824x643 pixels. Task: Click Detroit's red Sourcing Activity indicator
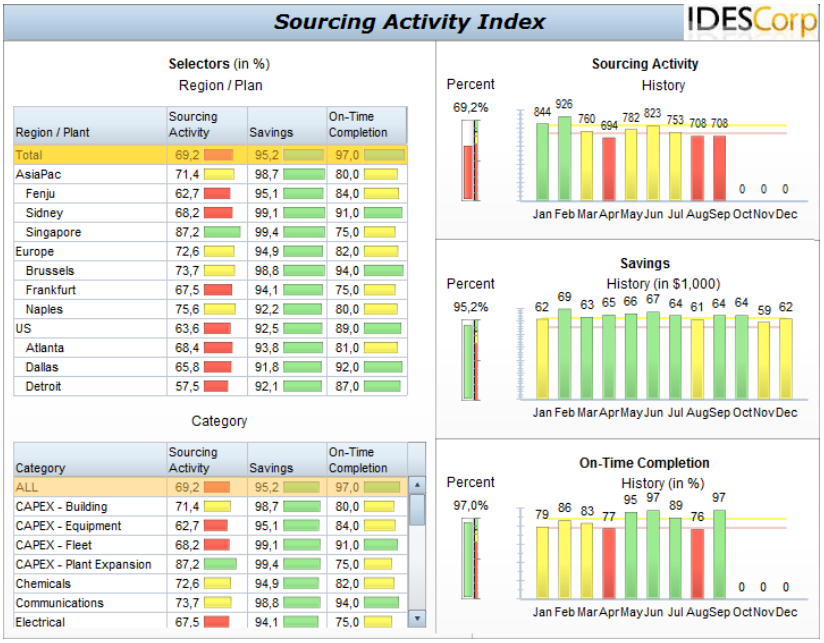click(216, 386)
